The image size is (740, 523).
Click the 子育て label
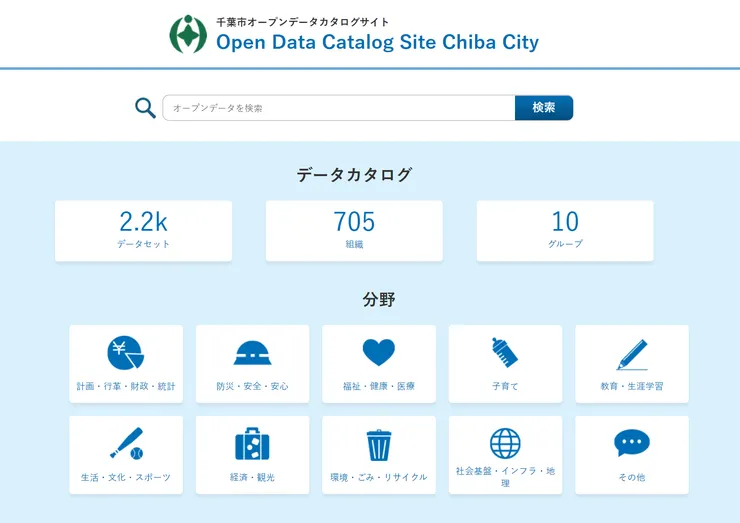[505, 386]
